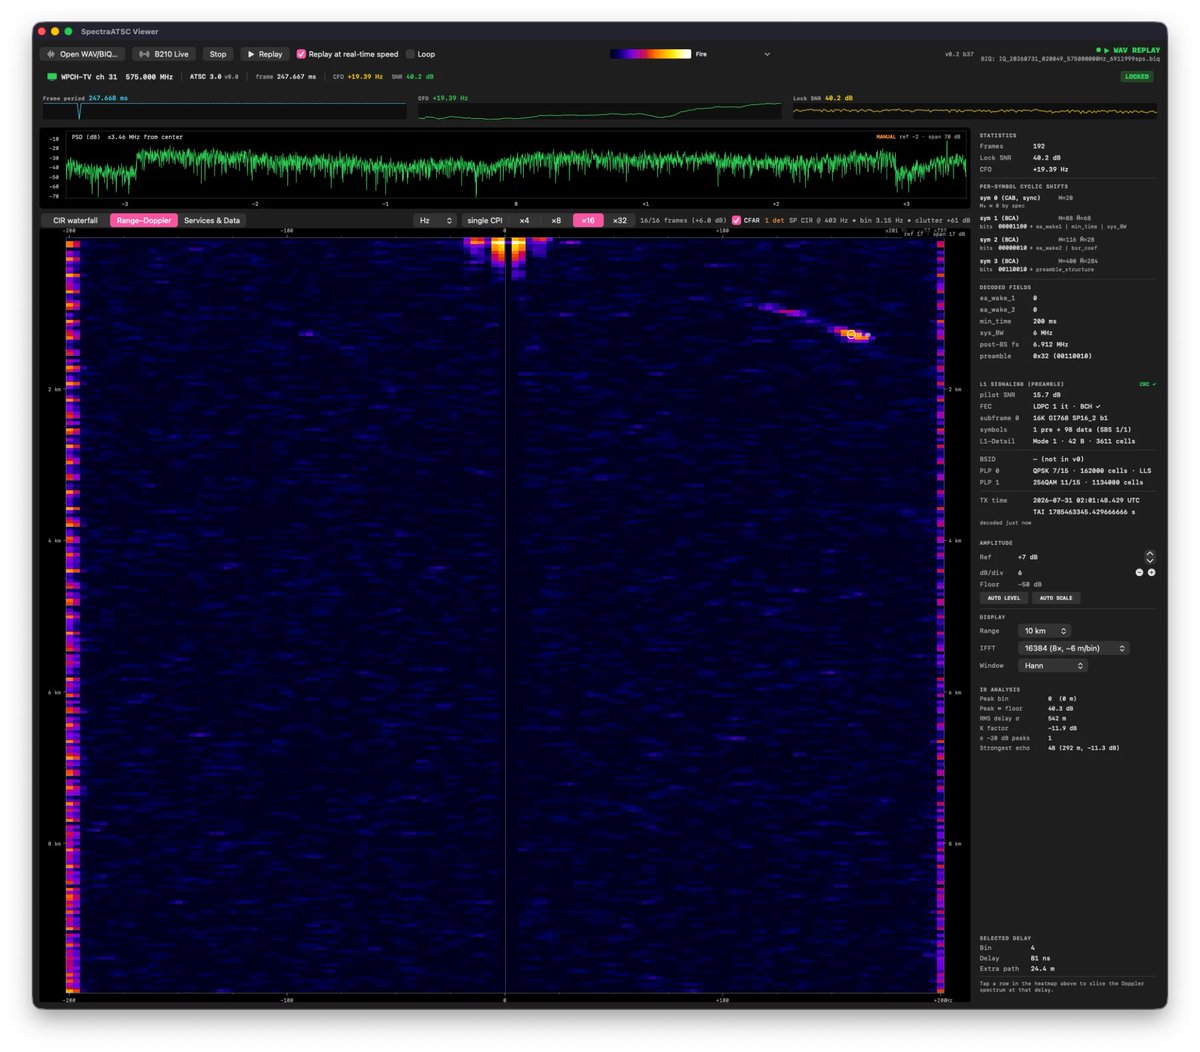Image resolution: width=1200 pixels, height=1052 pixels.
Task: Enable the Loop checkbox
Action: (410, 54)
